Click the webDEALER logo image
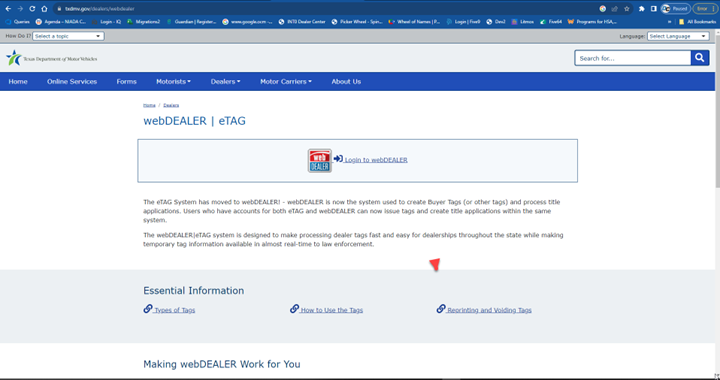The height and width of the screenshot is (380, 720). click(320, 161)
